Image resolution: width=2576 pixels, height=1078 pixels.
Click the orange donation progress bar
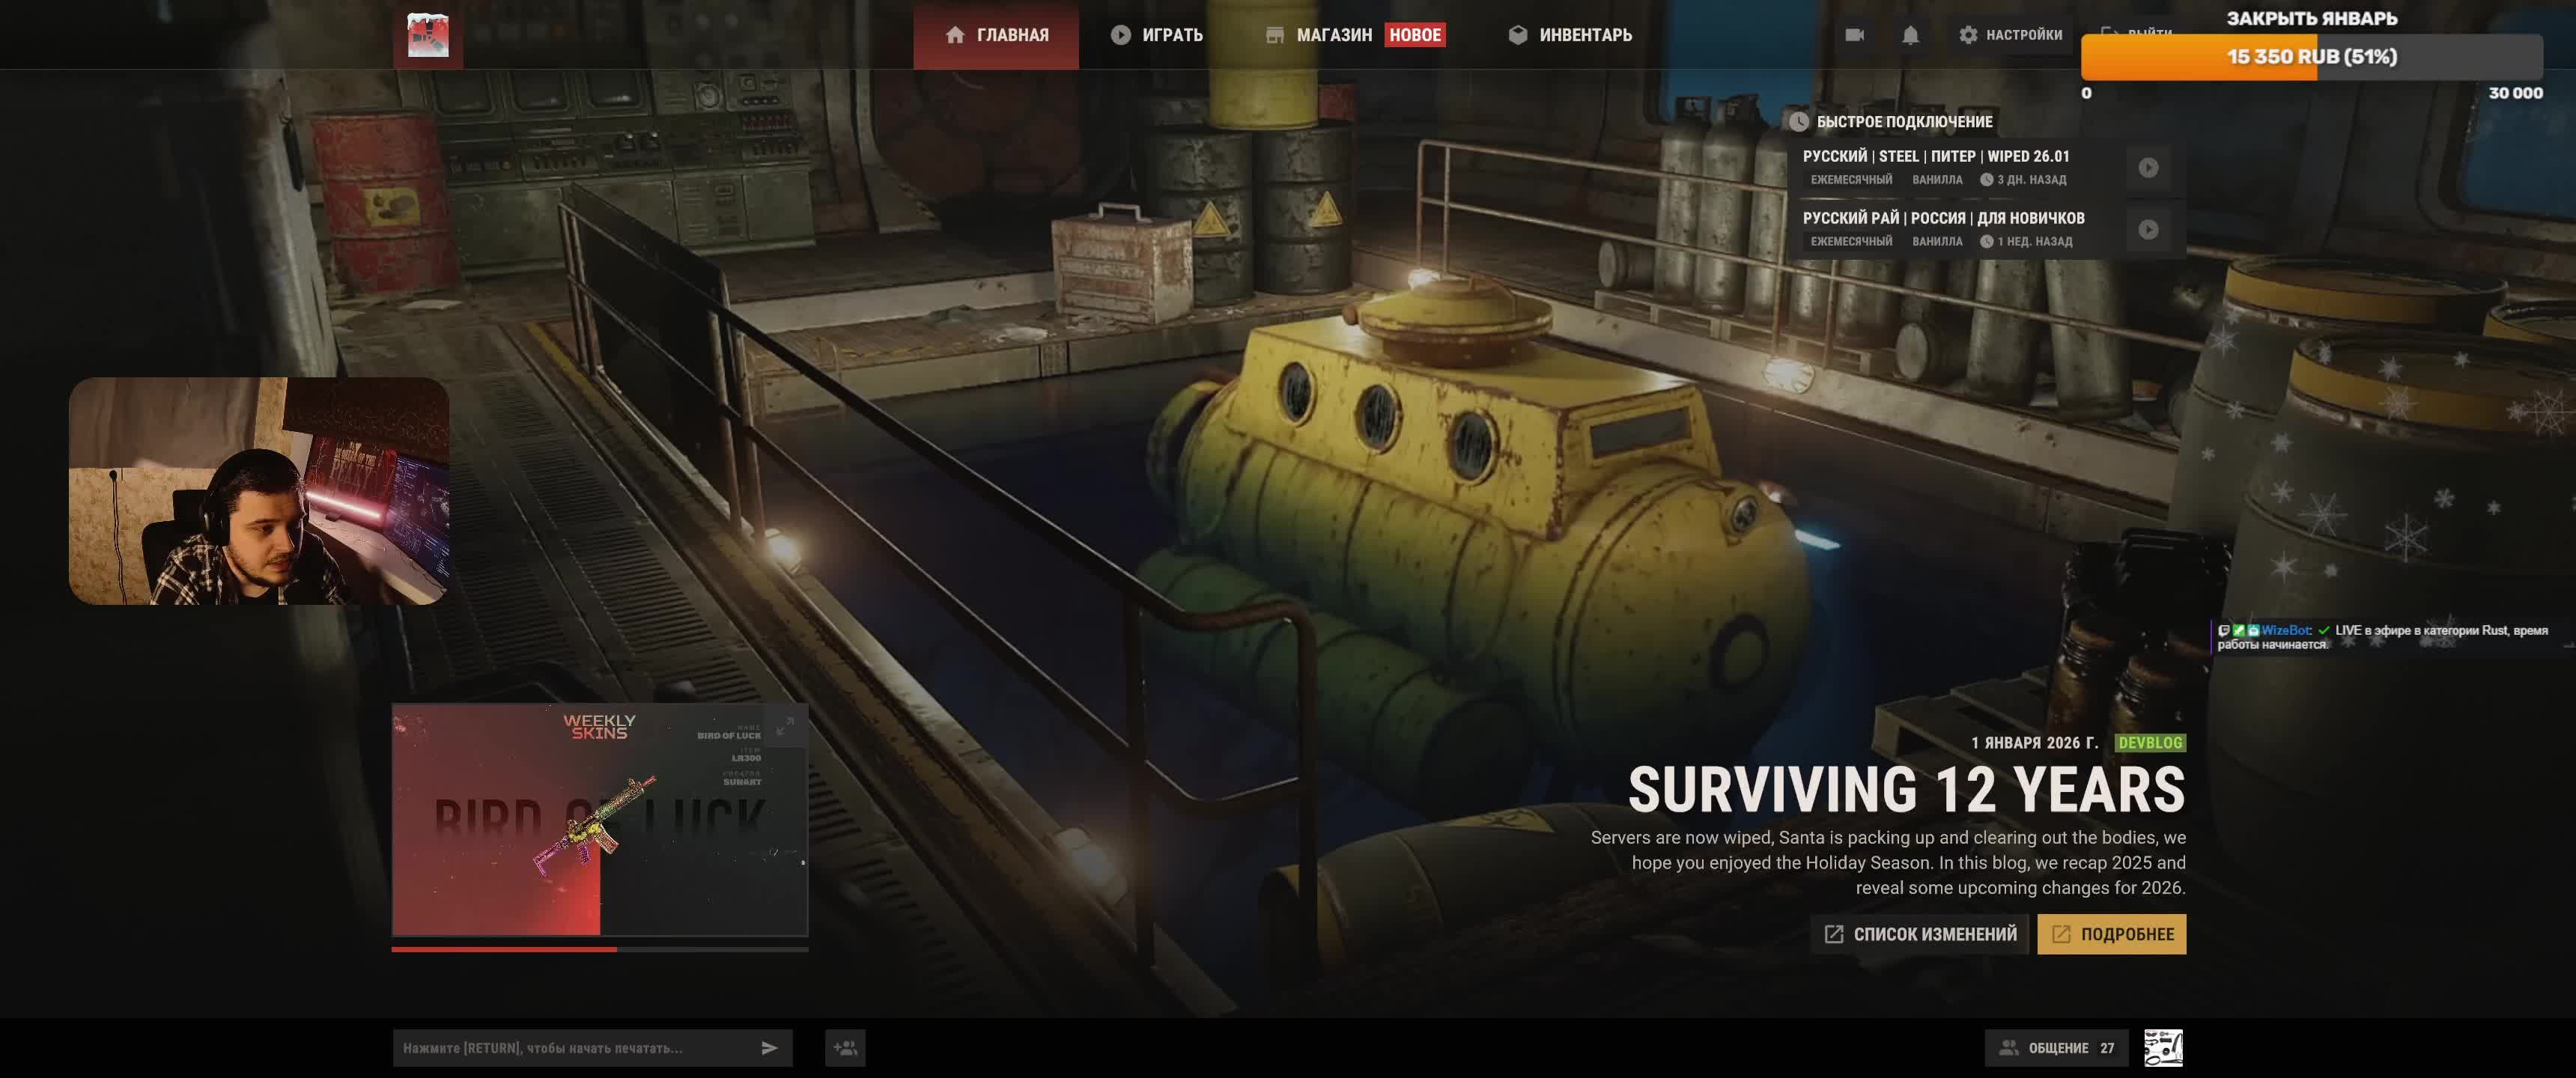pyautogui.click(x=2310, y=57)
